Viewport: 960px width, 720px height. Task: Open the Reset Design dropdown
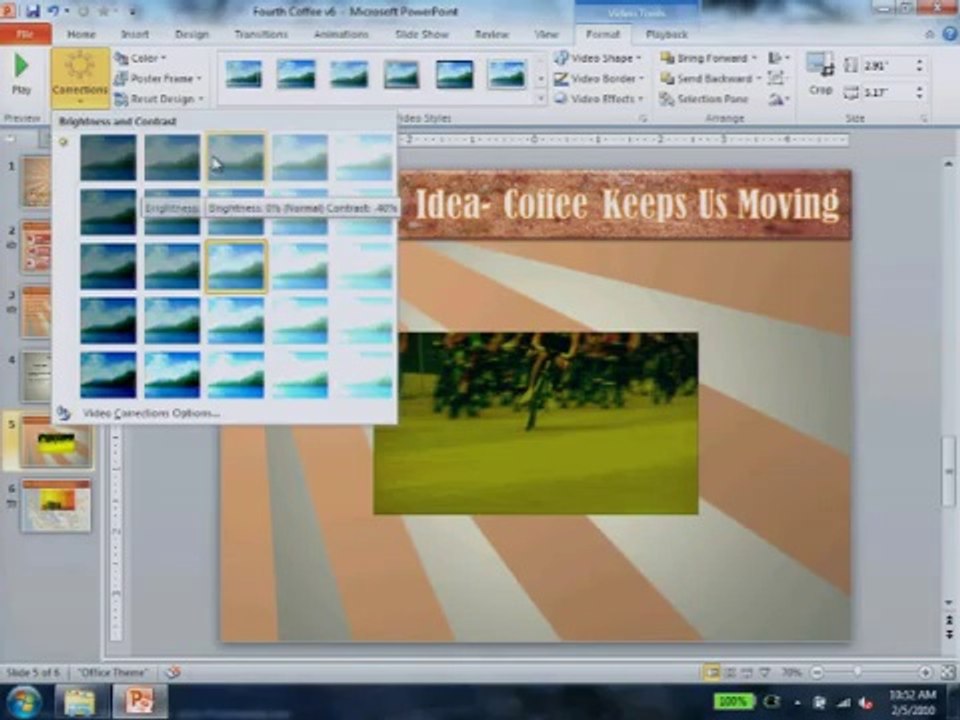point(159,99)
